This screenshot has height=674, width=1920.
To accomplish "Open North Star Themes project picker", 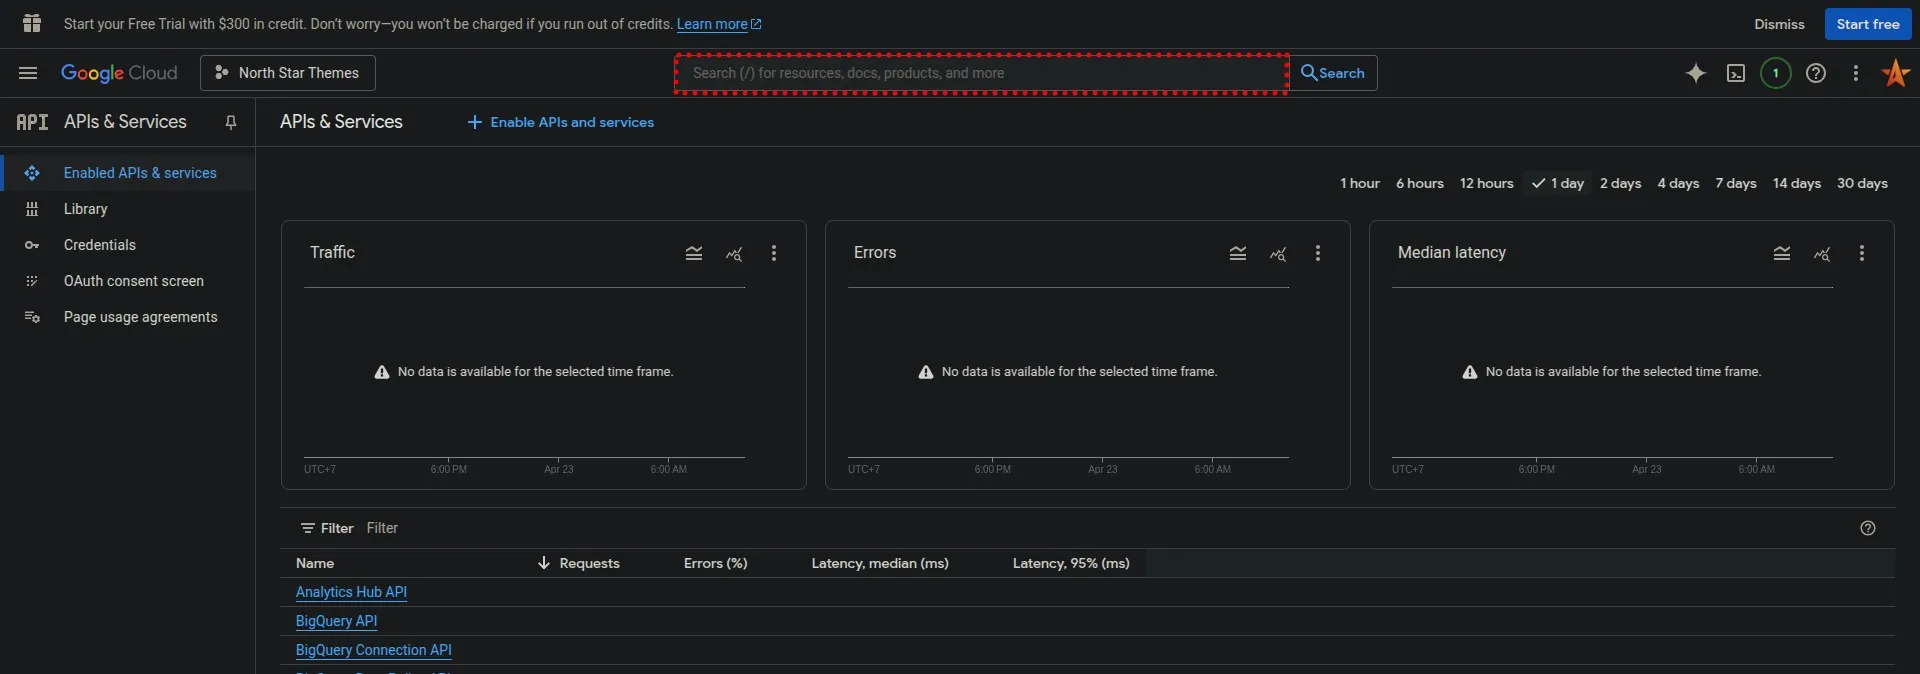I will 288,73.
